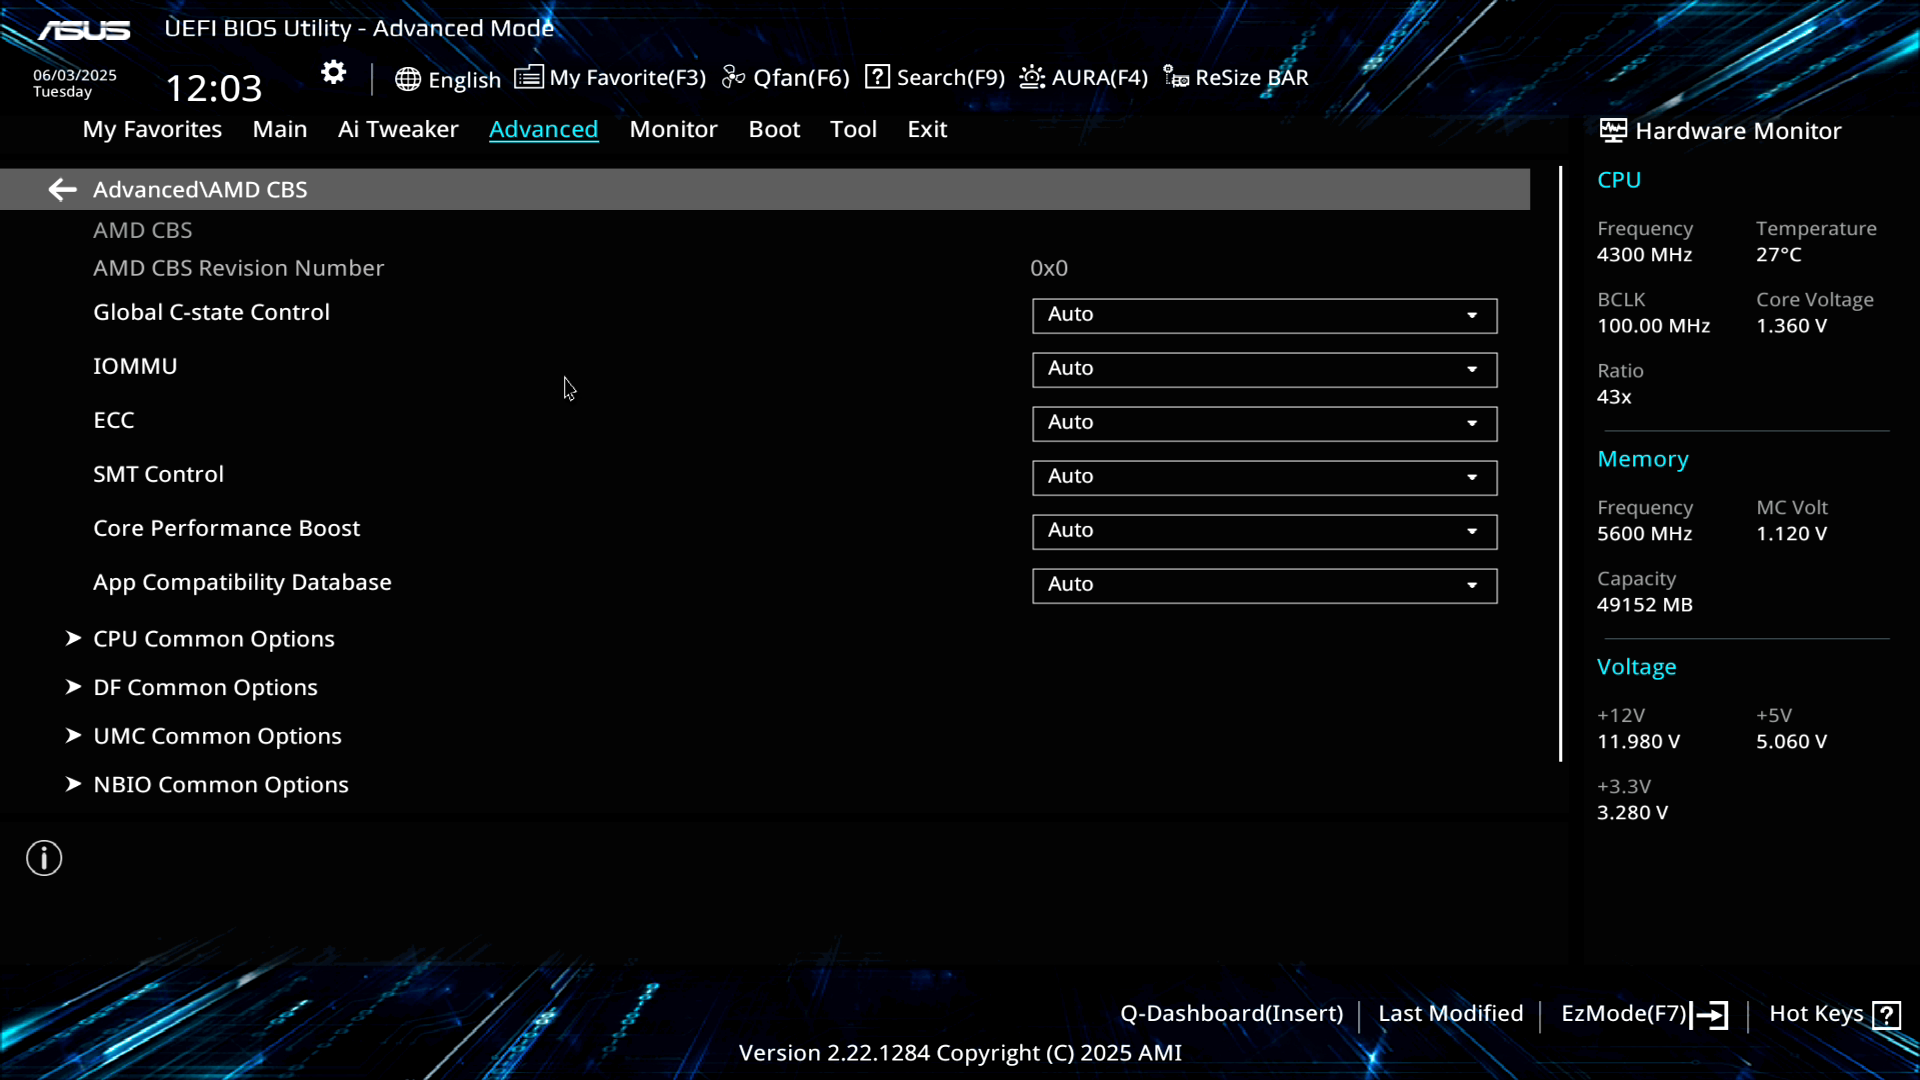This screenshot has width=1920, height=1080.
Task: Open the Search(F9) tool
Action: (935, 78)
